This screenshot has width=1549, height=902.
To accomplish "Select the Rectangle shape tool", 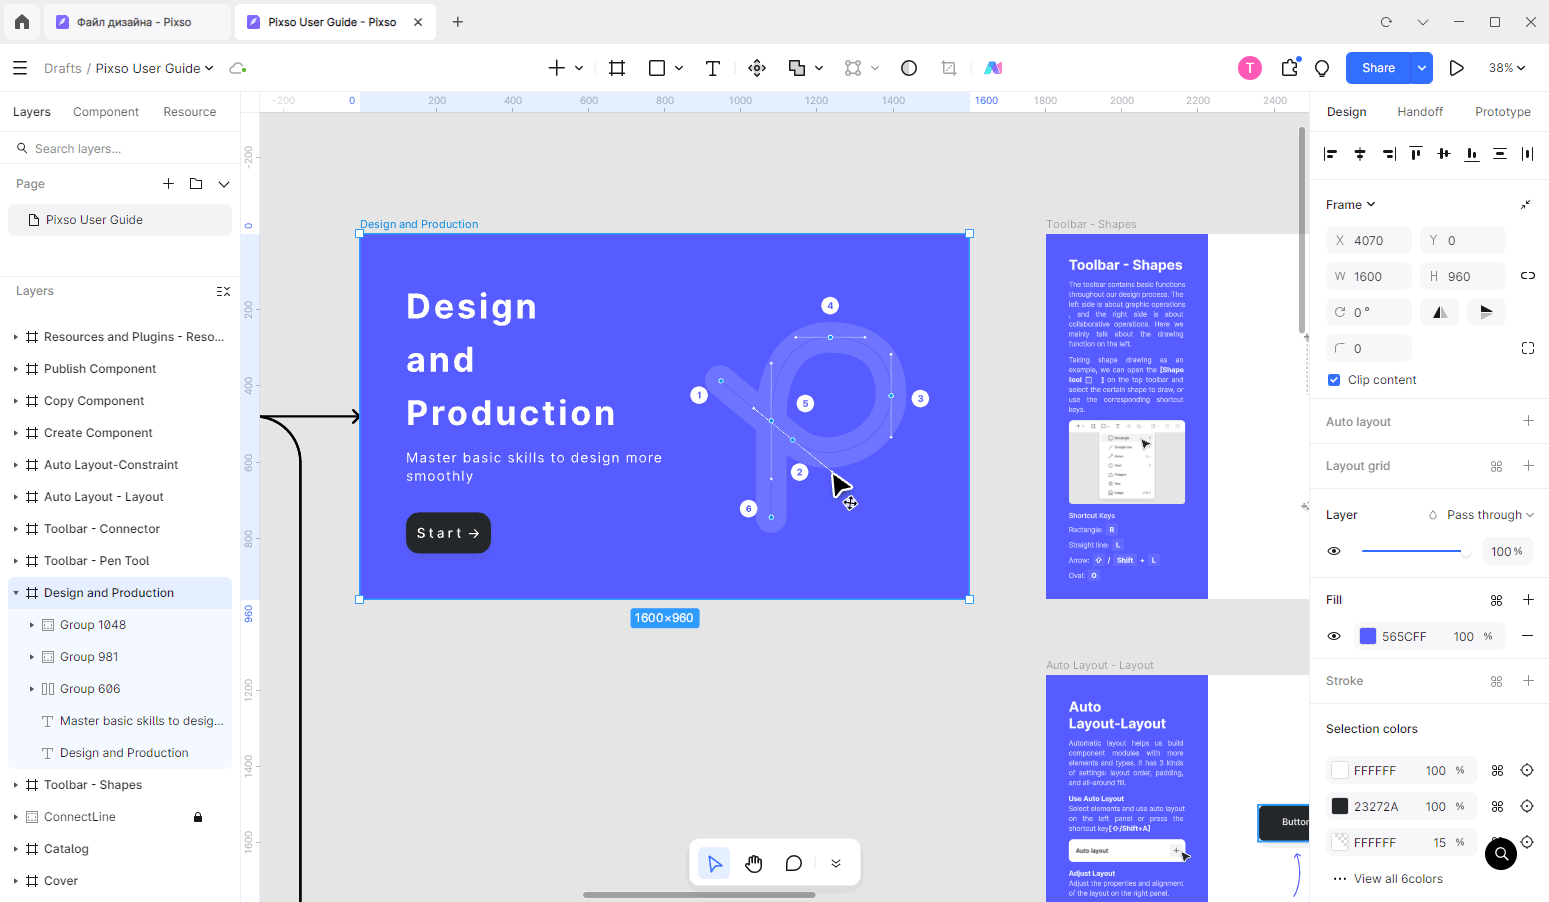I will (657, 68).
